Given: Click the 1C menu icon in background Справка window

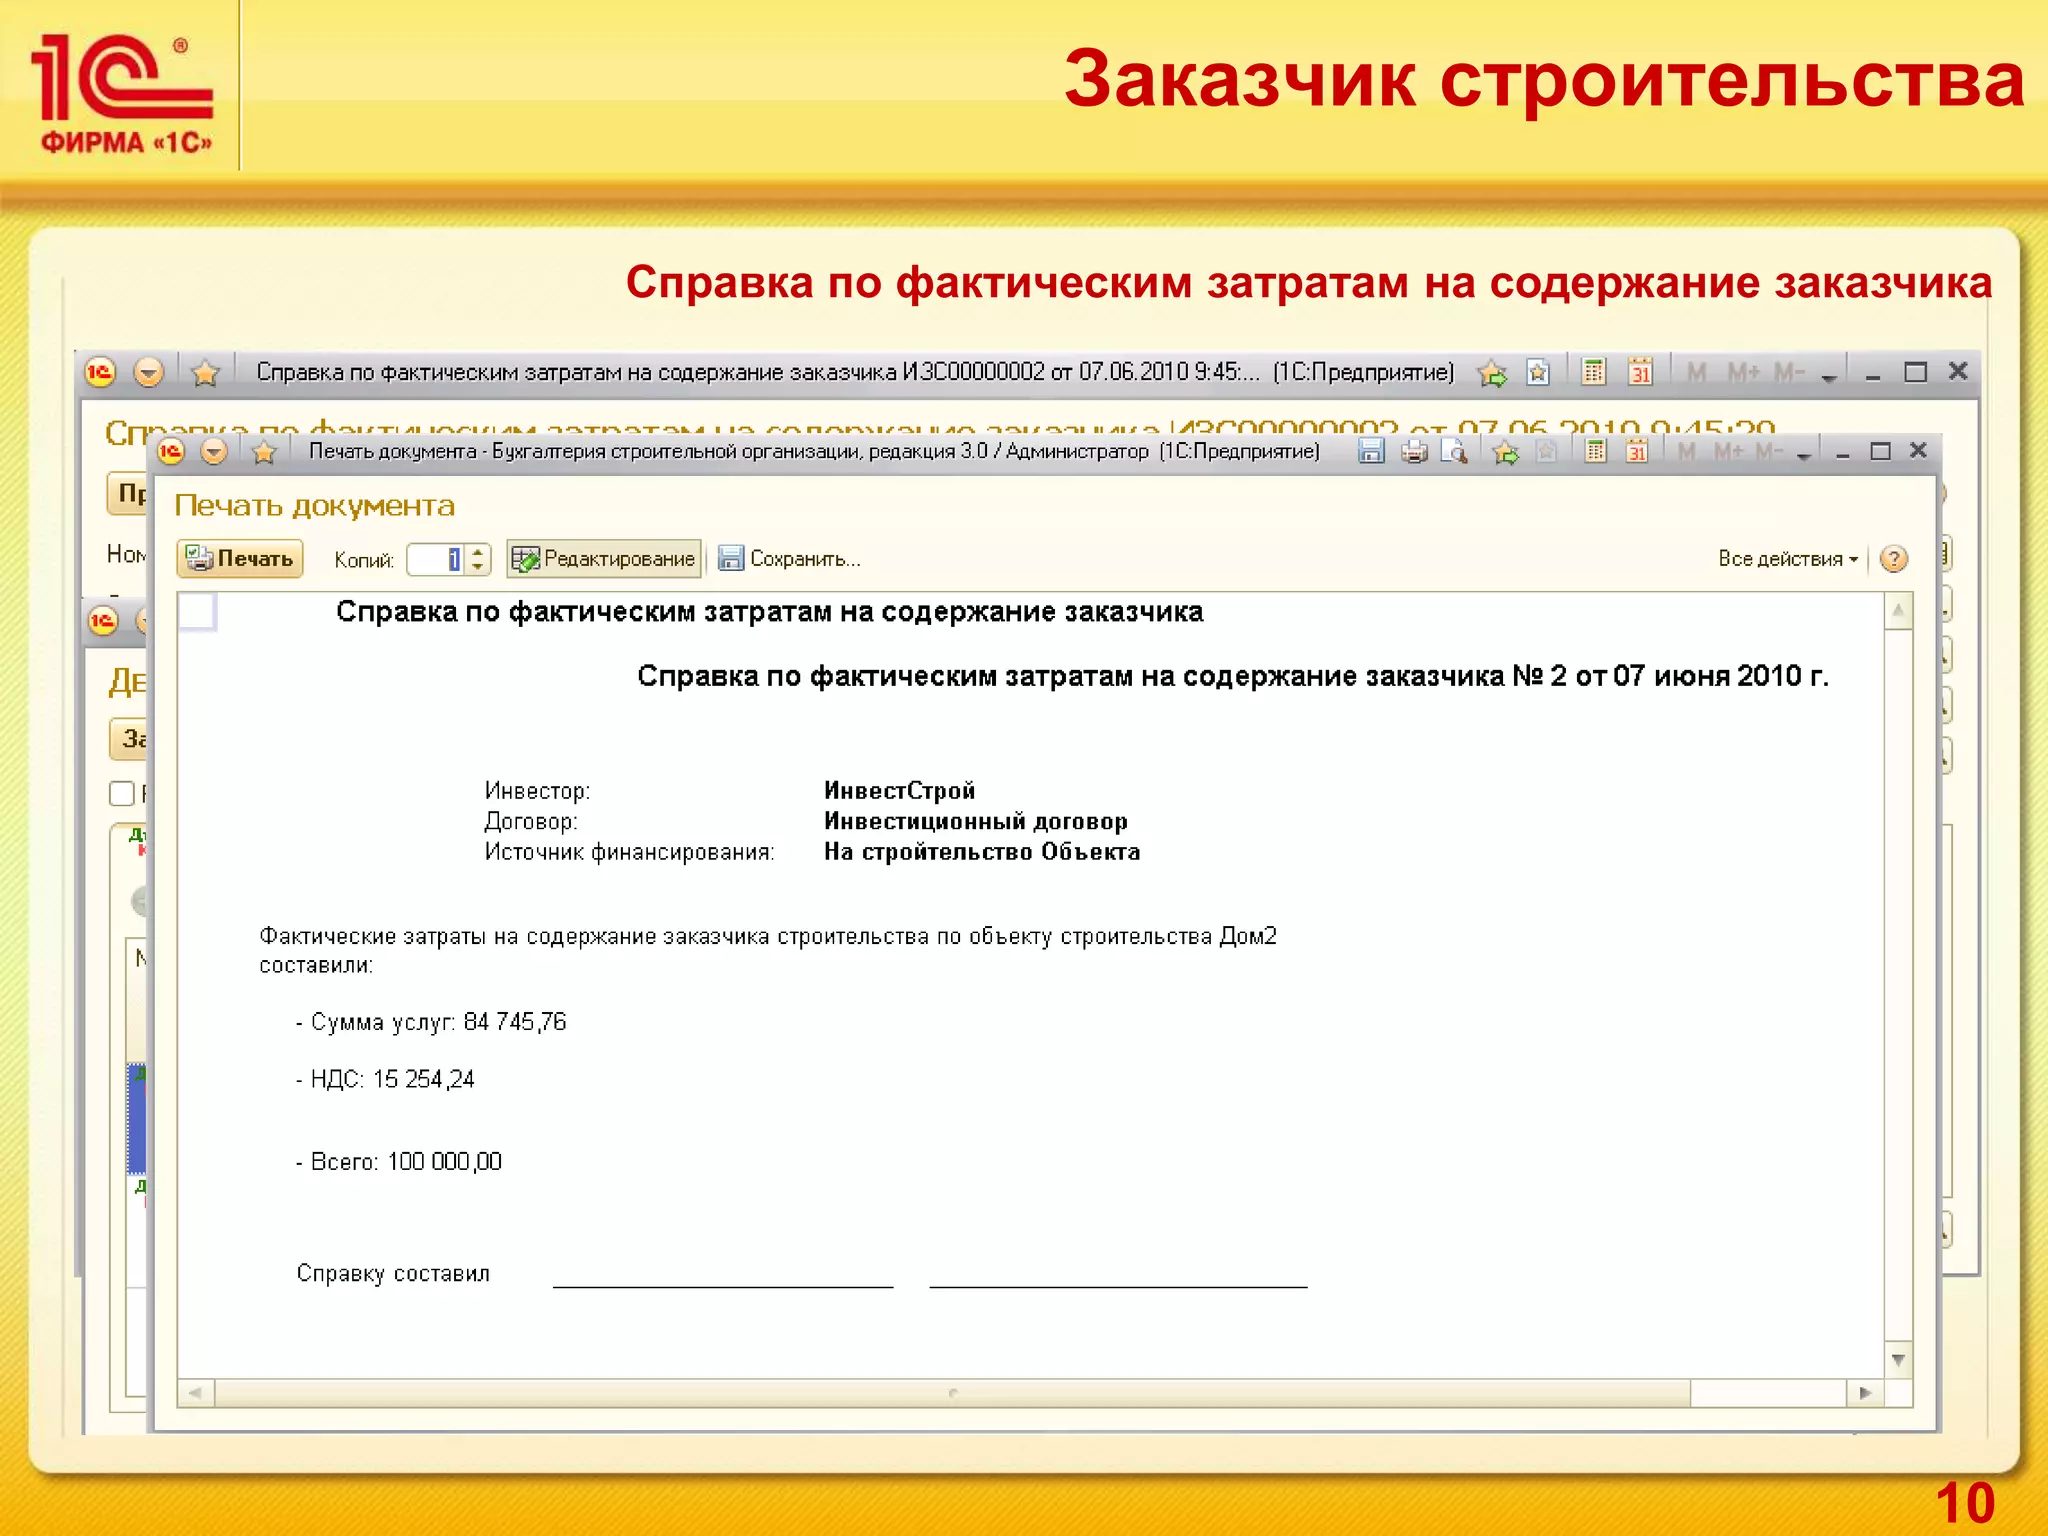Looking at the screenshot, I should click(100, 373).
